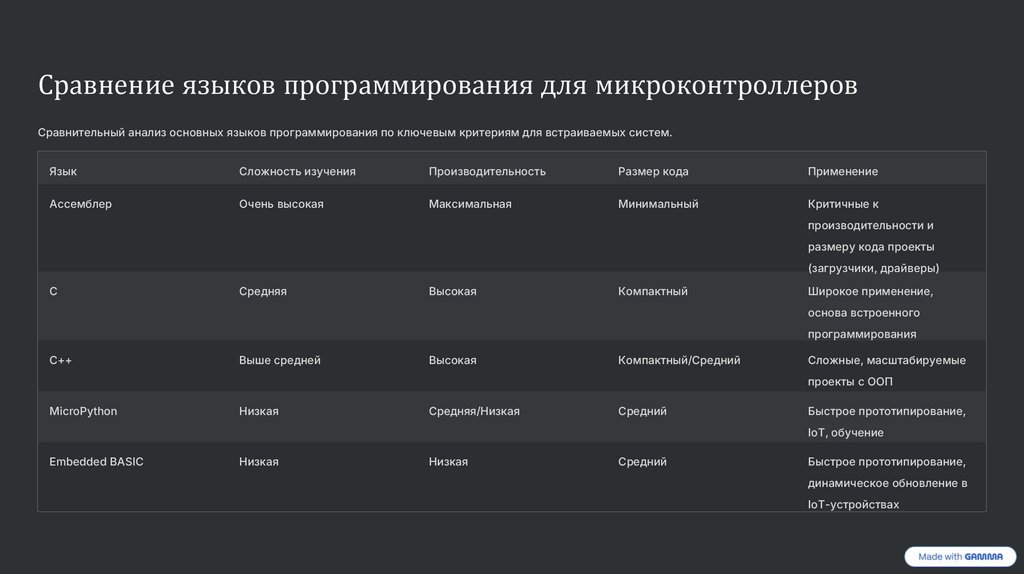Select the 'Очень высокая' cell

281,204
